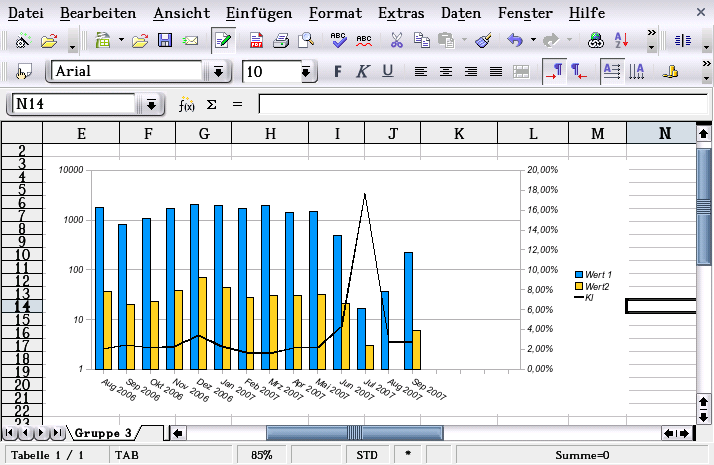Insert Sum with the Sigma icon

click(x=211, y=105)
